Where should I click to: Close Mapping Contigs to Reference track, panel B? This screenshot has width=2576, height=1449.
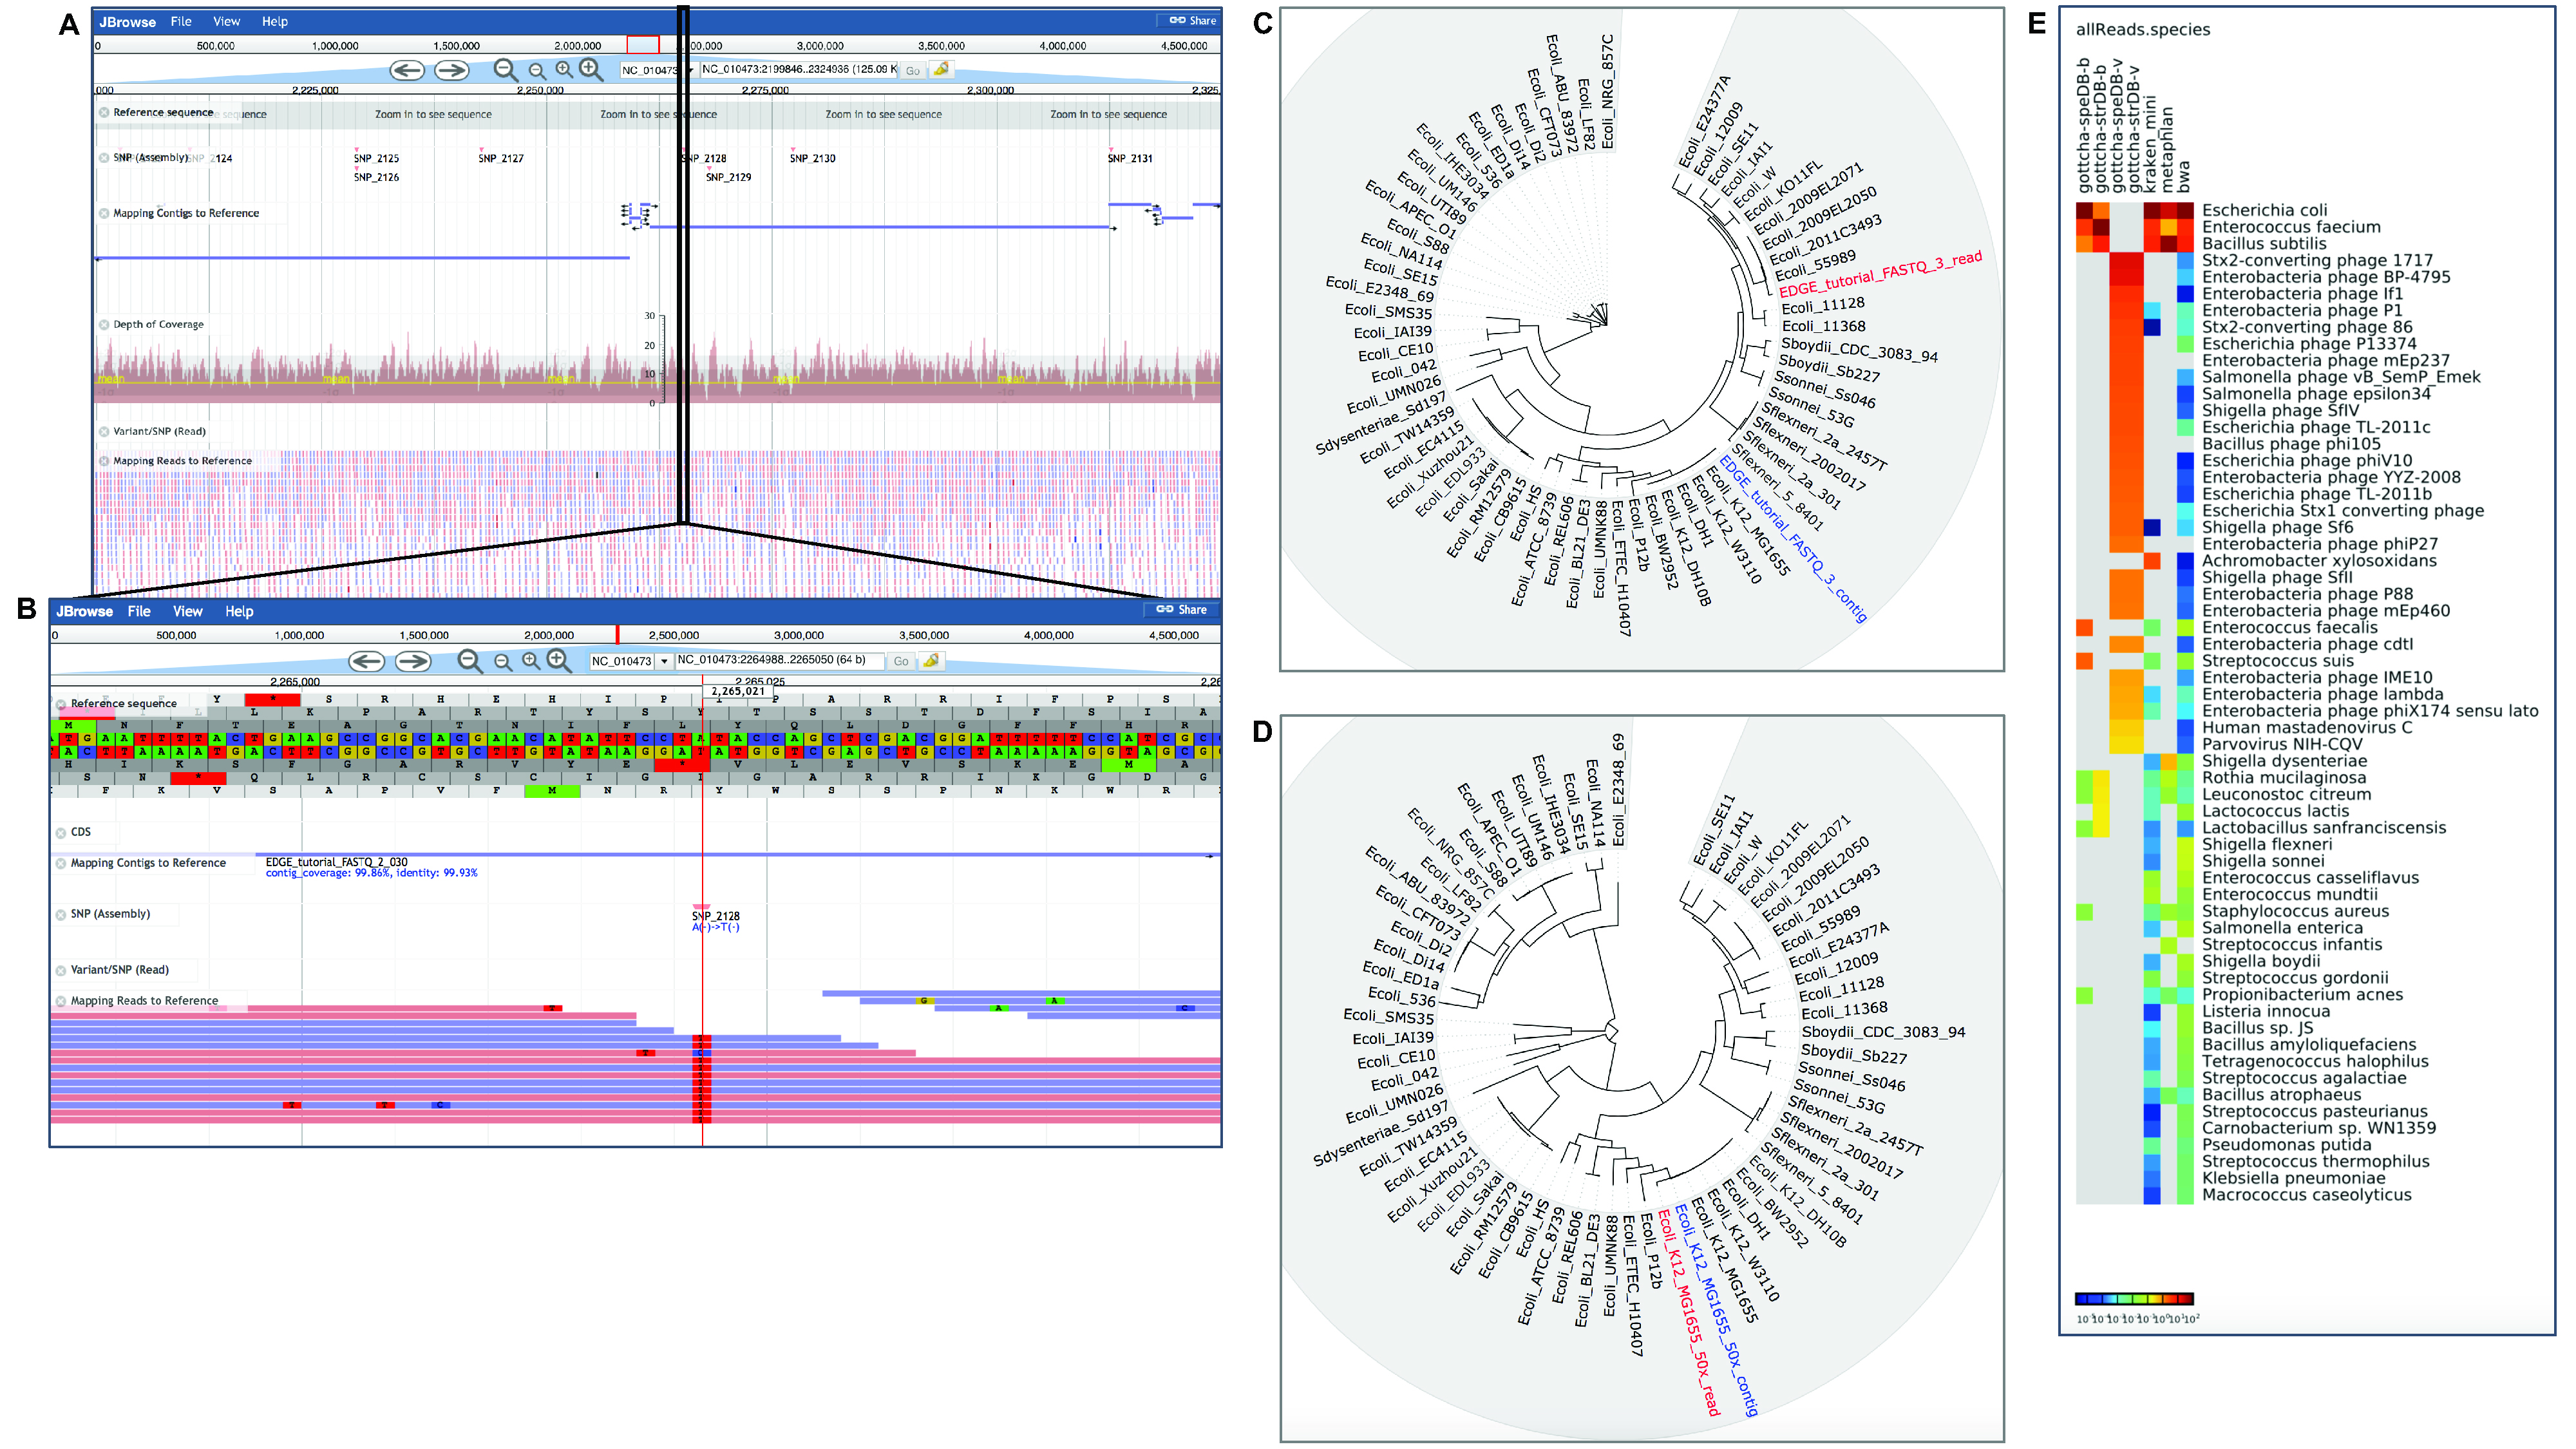(x=61, y=864)
